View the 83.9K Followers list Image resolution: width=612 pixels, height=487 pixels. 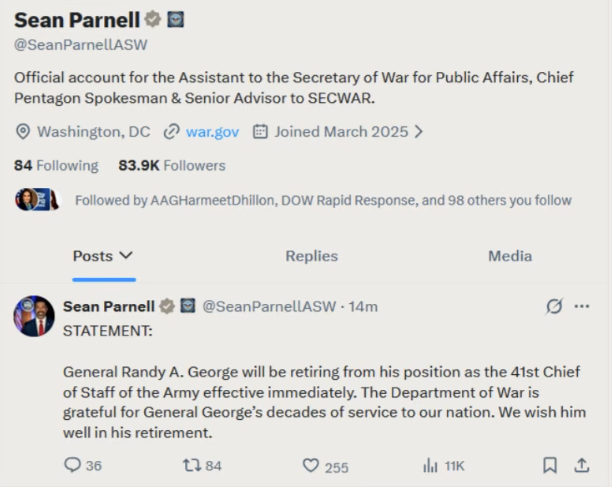pyautogui.click(x=171, y=165)
